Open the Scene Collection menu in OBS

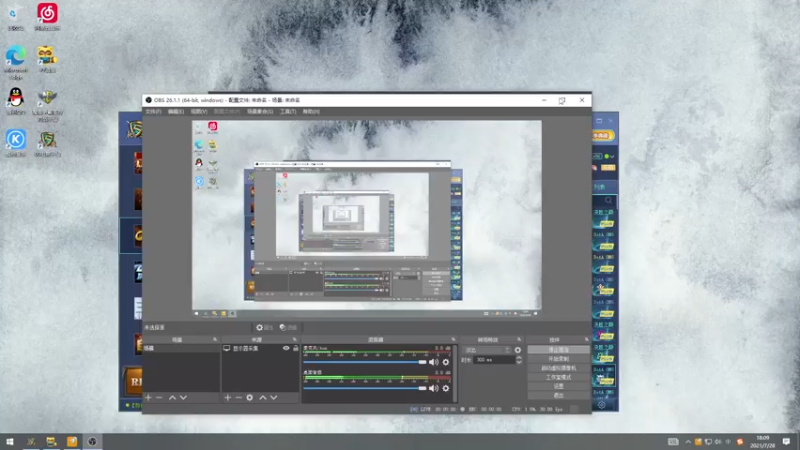(260, 111)
